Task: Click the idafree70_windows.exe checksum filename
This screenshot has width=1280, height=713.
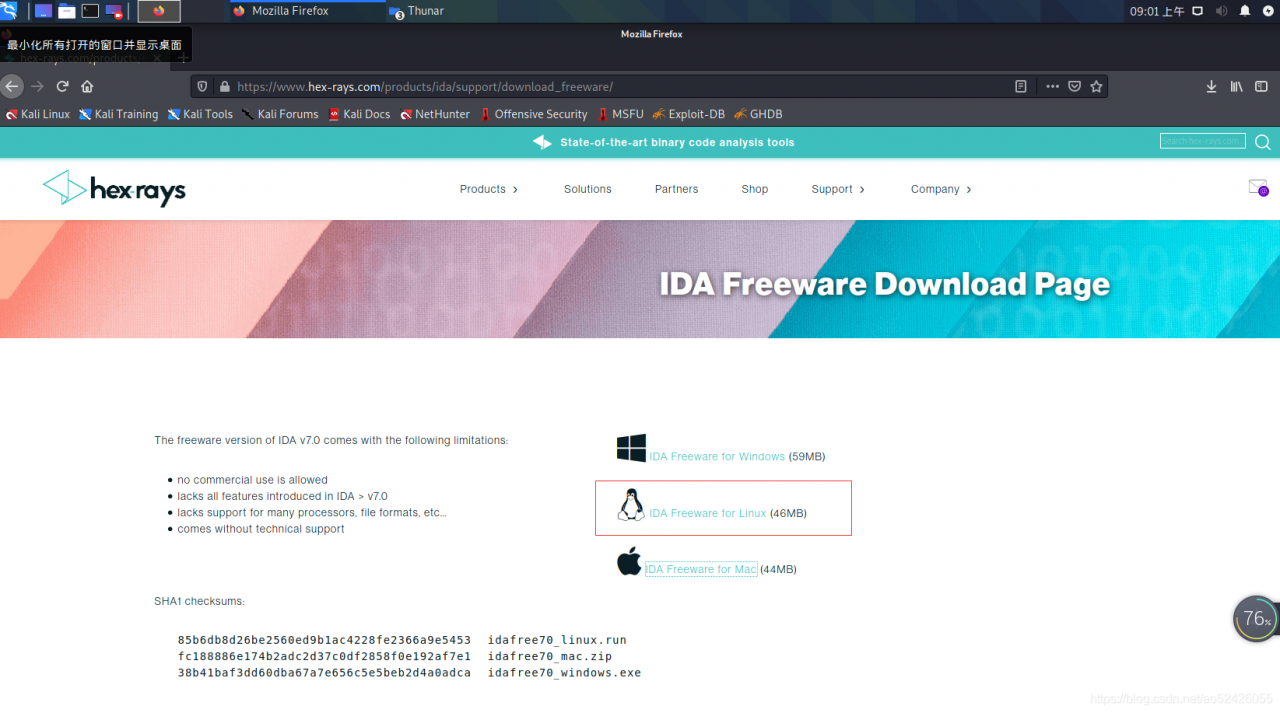Action: click(x=564, y=673)
